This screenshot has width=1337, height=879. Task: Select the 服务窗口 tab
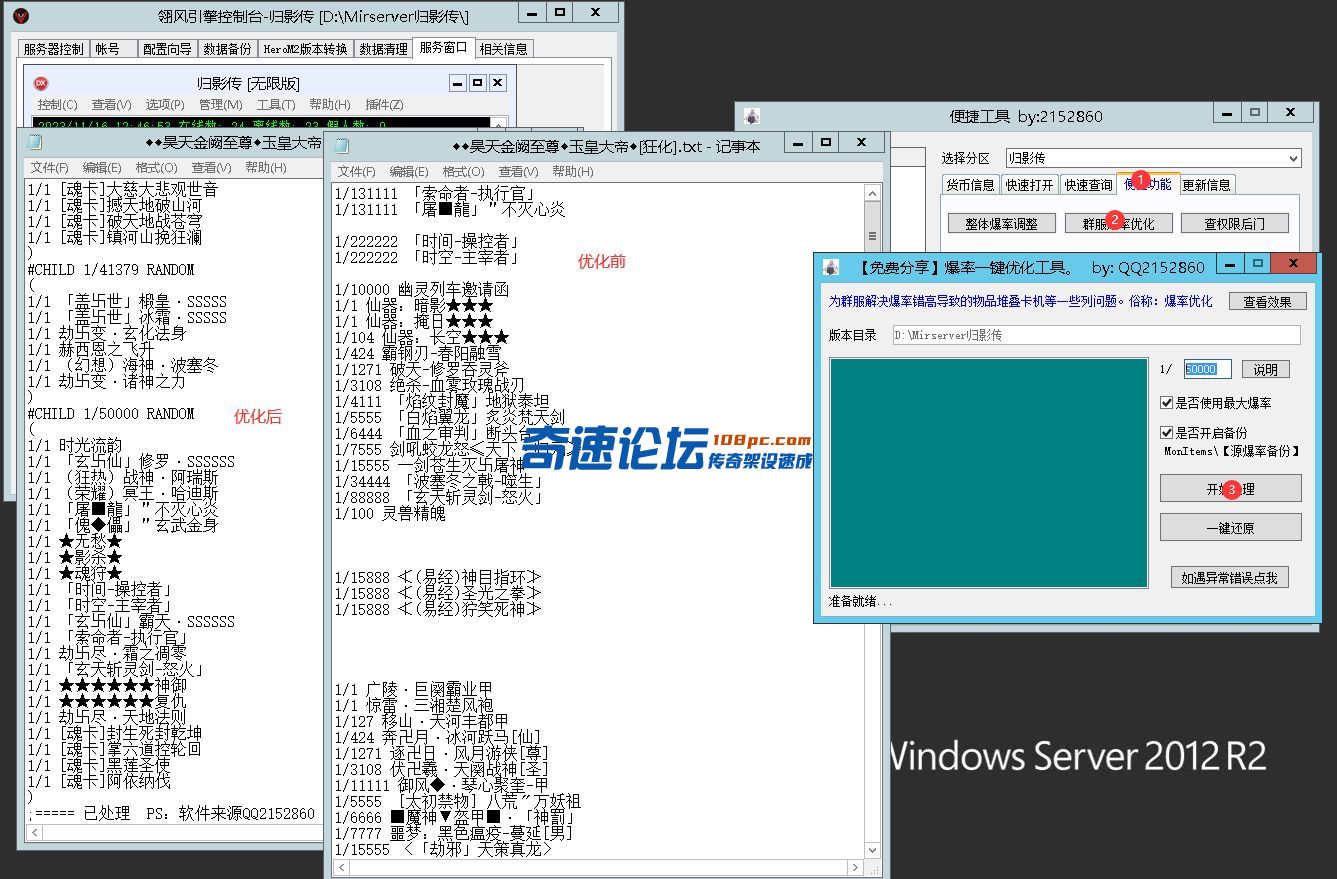[x=443, y=47]
